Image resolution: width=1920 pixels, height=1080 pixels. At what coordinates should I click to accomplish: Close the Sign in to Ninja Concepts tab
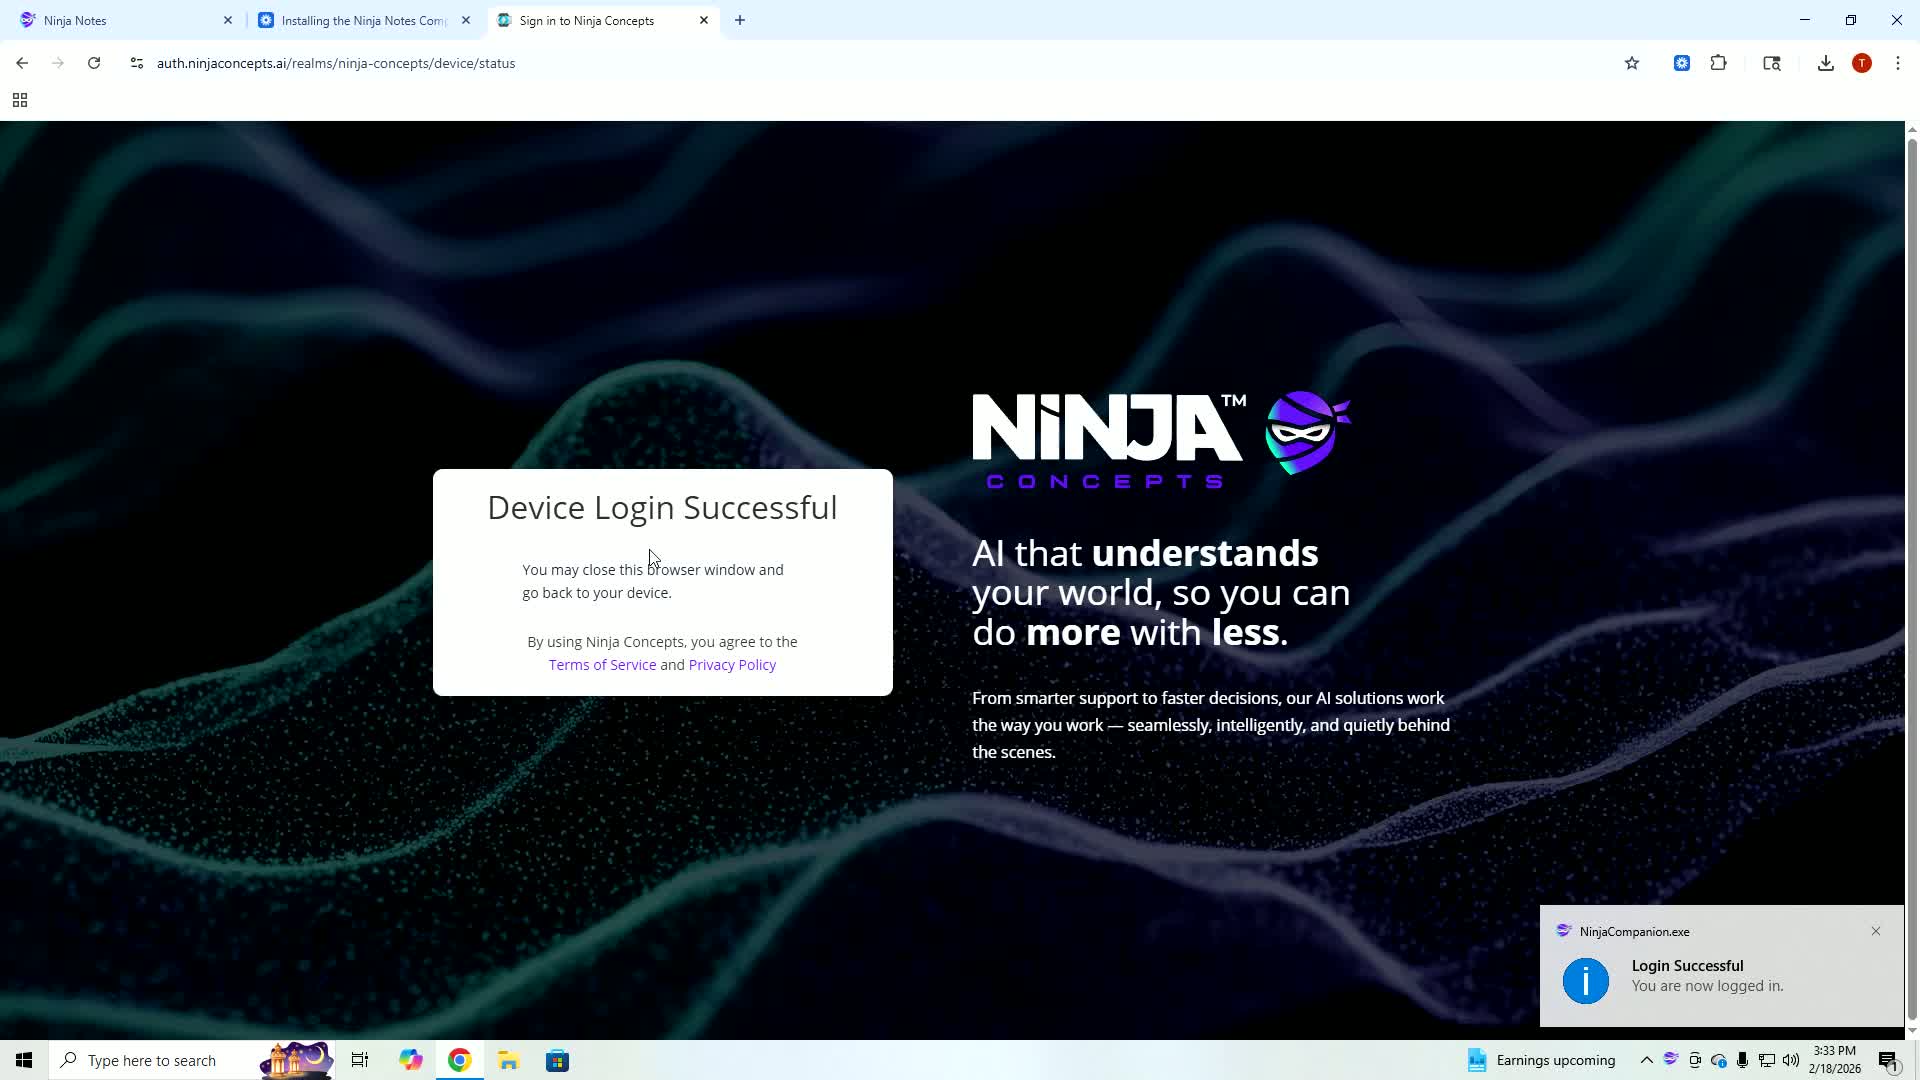(704, 20)
